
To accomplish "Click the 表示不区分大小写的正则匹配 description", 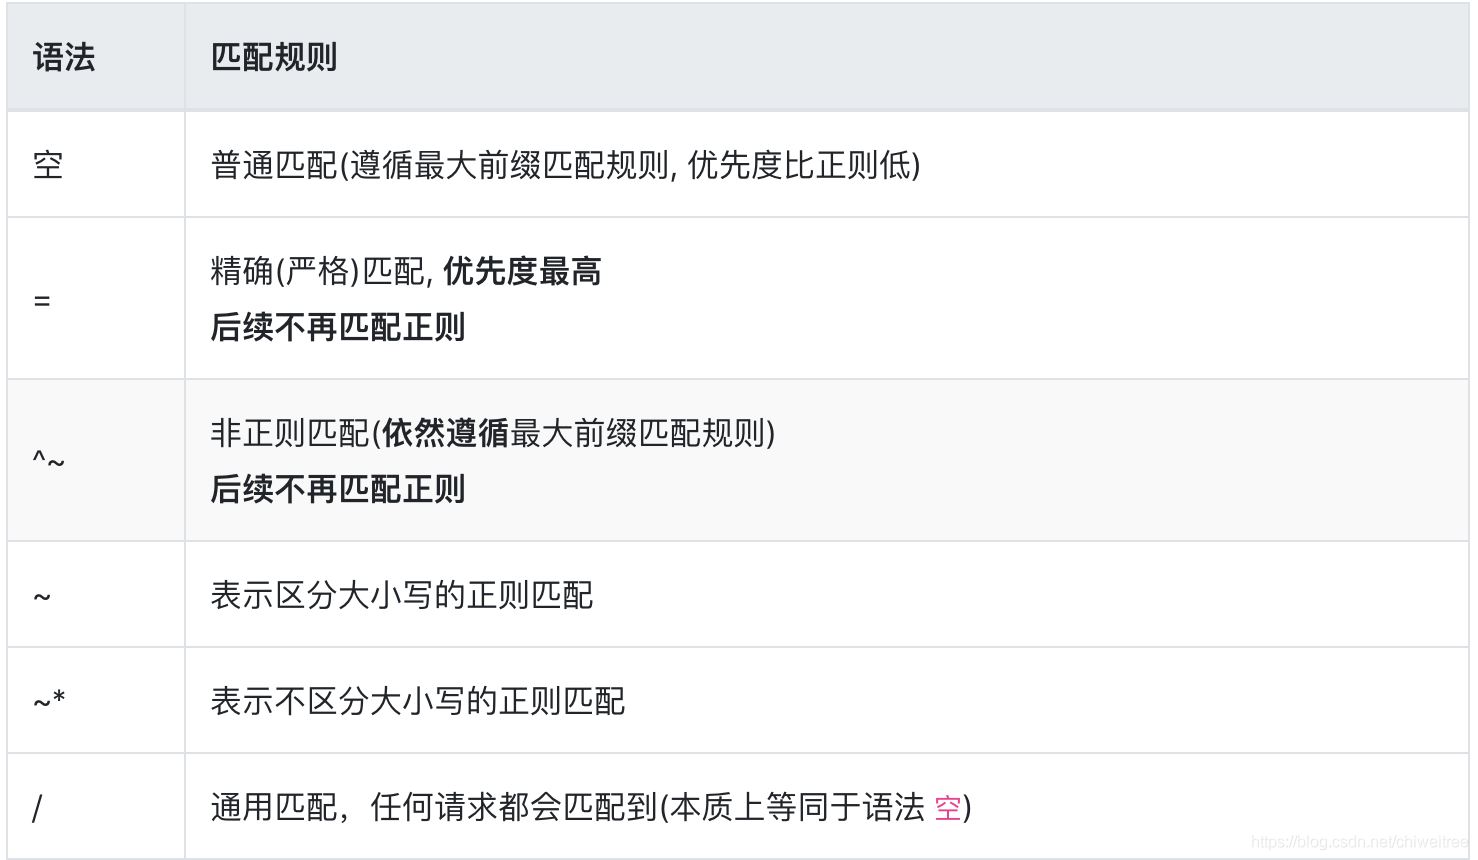I will tap(418, 701).
